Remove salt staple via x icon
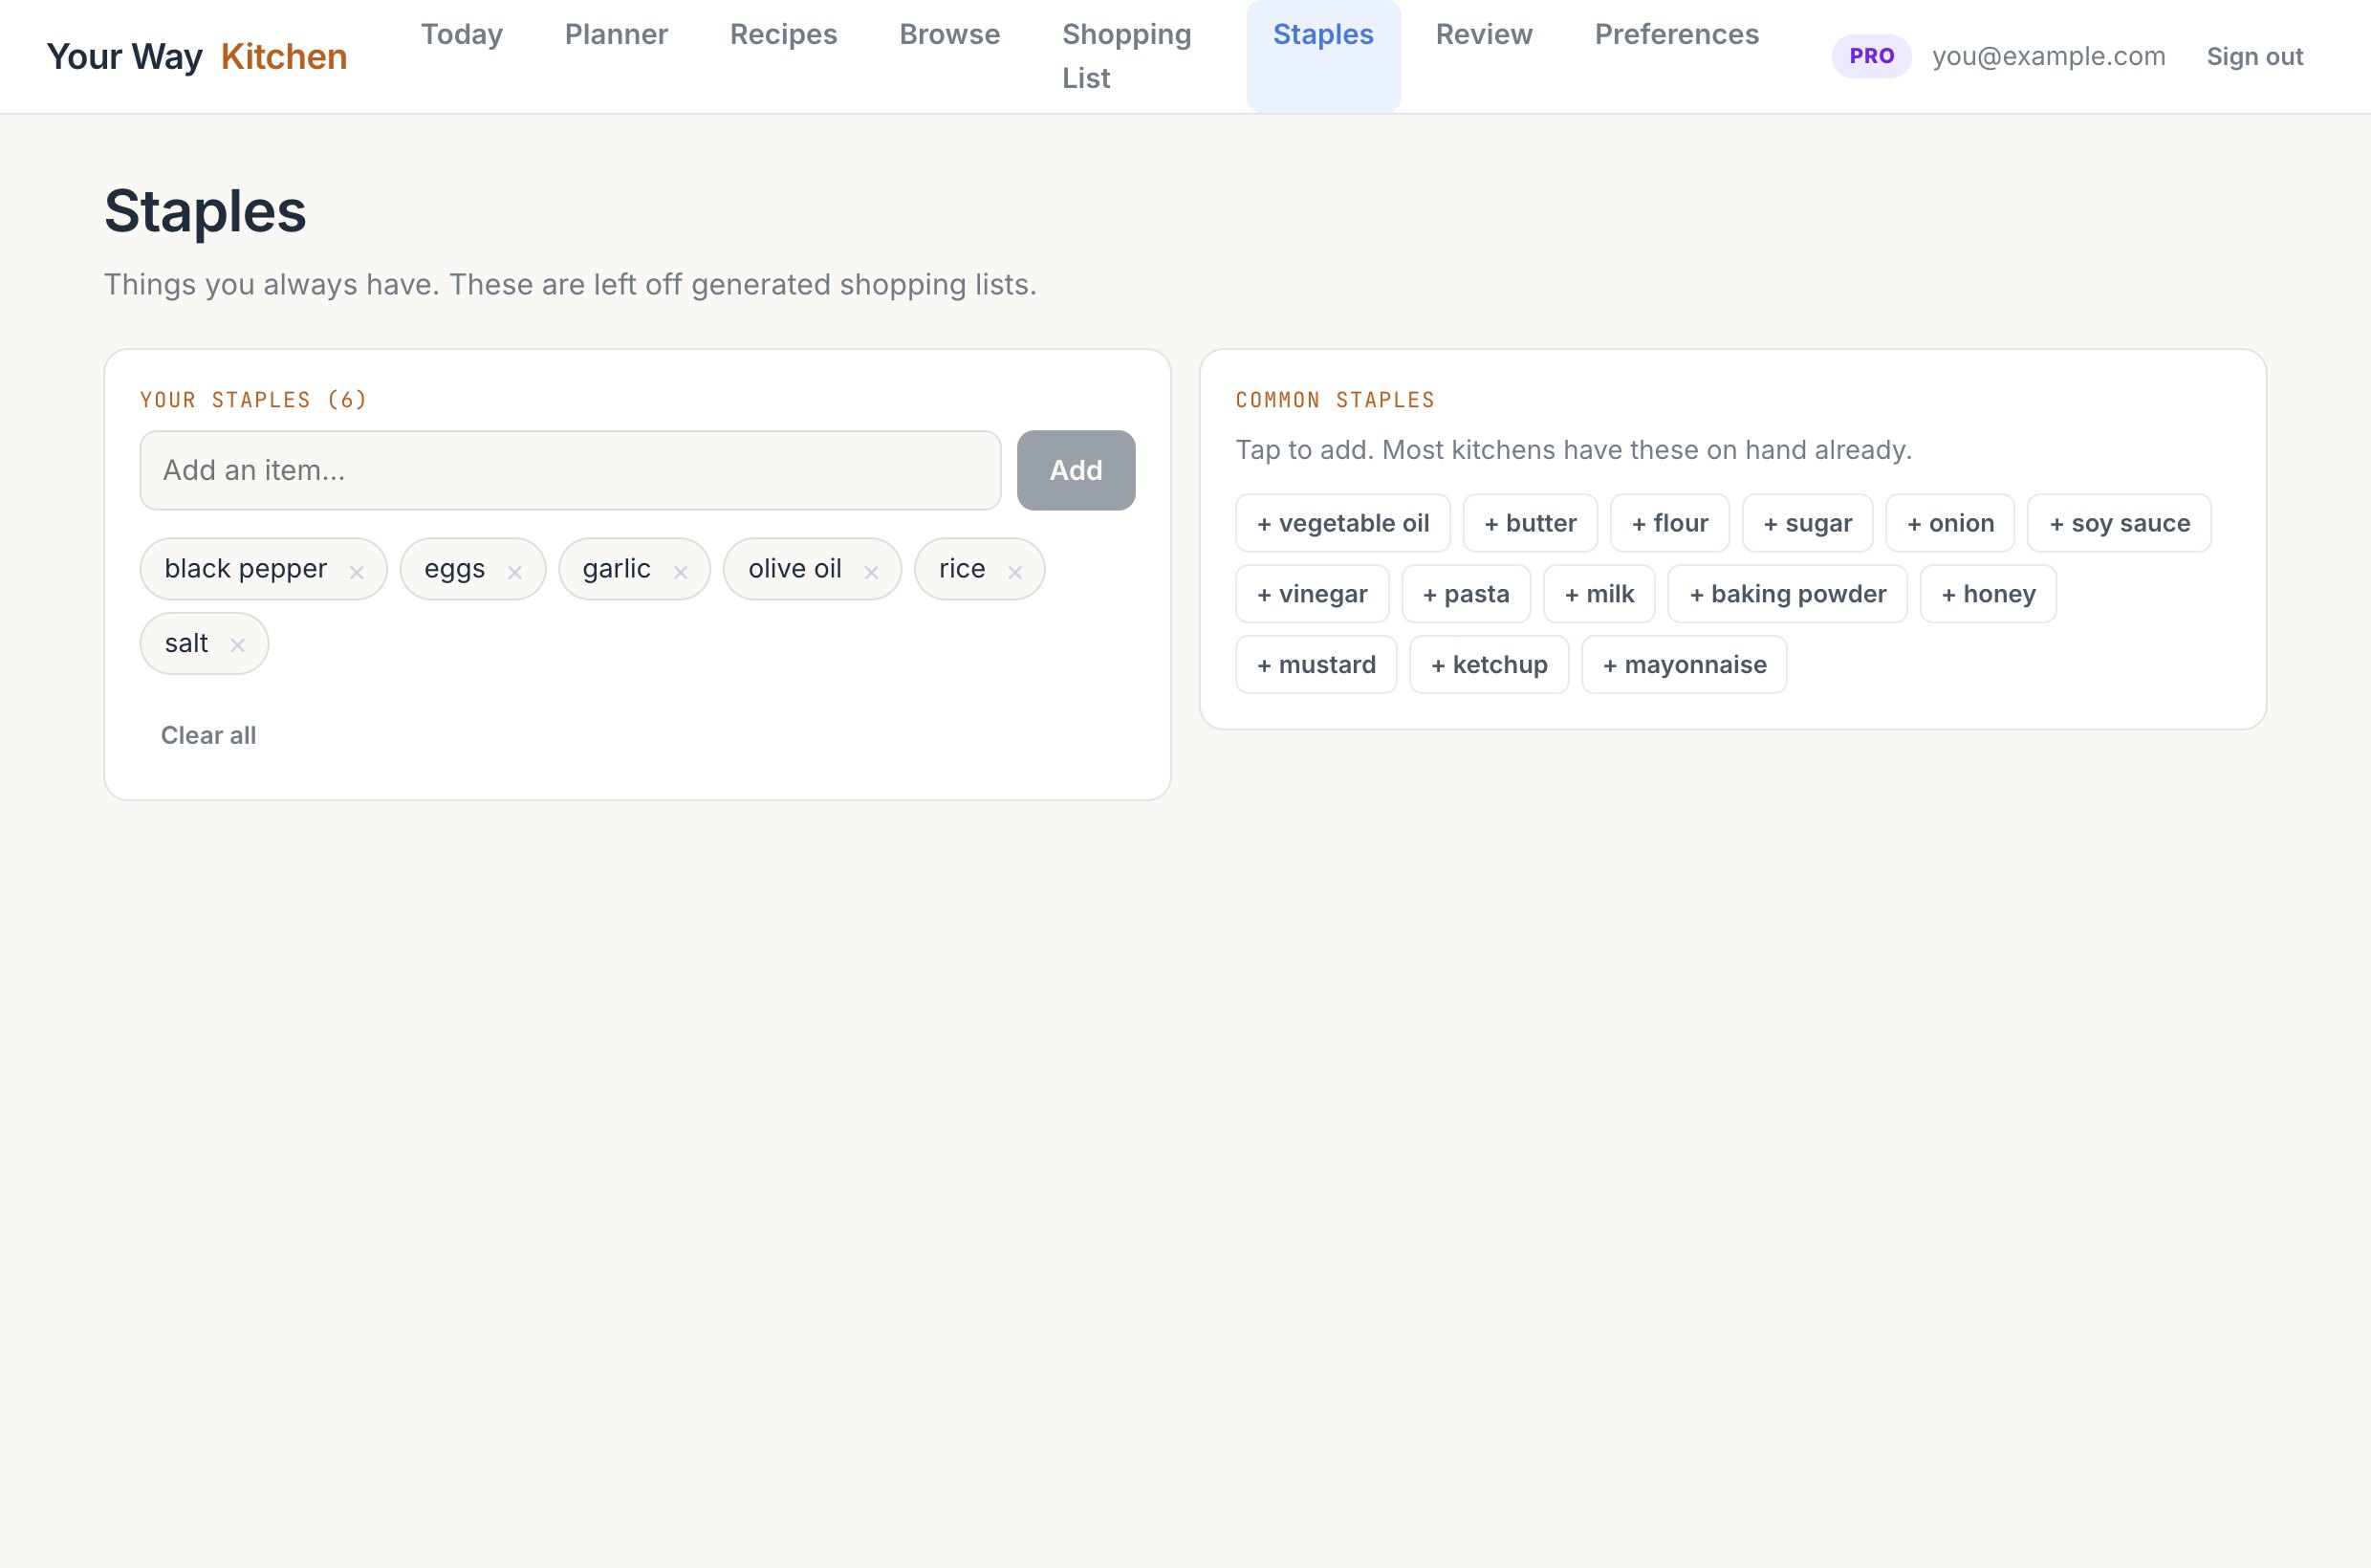 pos(237,645)
